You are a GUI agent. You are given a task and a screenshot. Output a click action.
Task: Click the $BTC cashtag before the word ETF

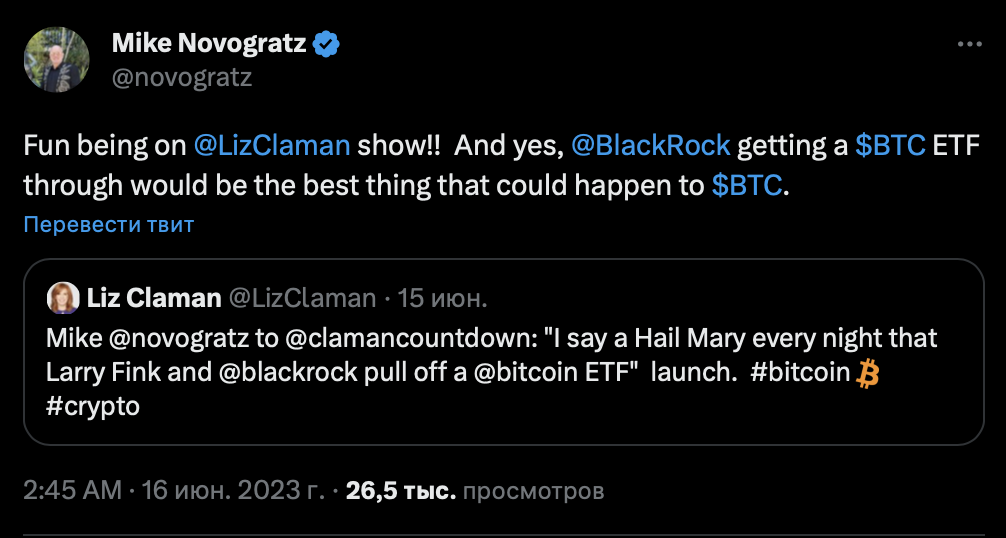(x=890, y=146)
